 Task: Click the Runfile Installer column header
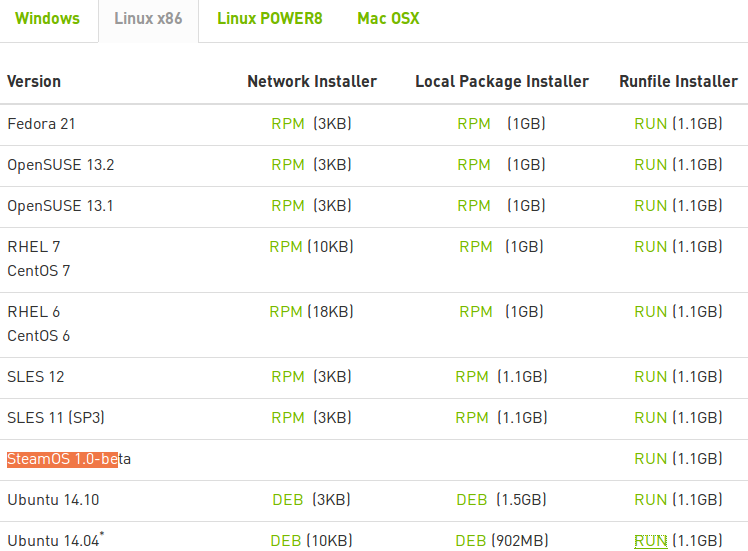pos(678,82)
